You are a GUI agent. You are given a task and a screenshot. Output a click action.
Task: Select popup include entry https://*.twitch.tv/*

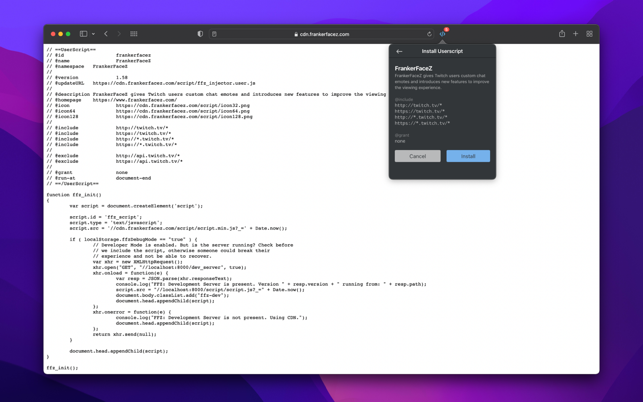422,123
